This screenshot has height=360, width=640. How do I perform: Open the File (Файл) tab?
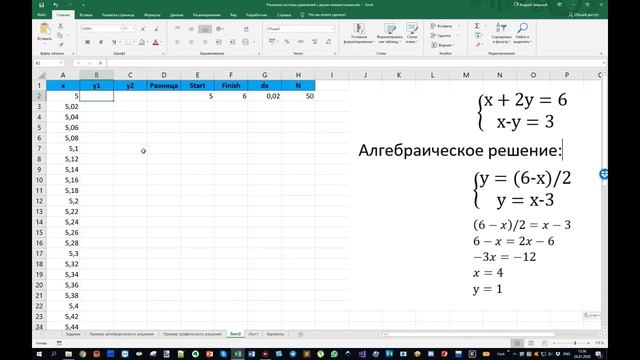tap(41, 15)
